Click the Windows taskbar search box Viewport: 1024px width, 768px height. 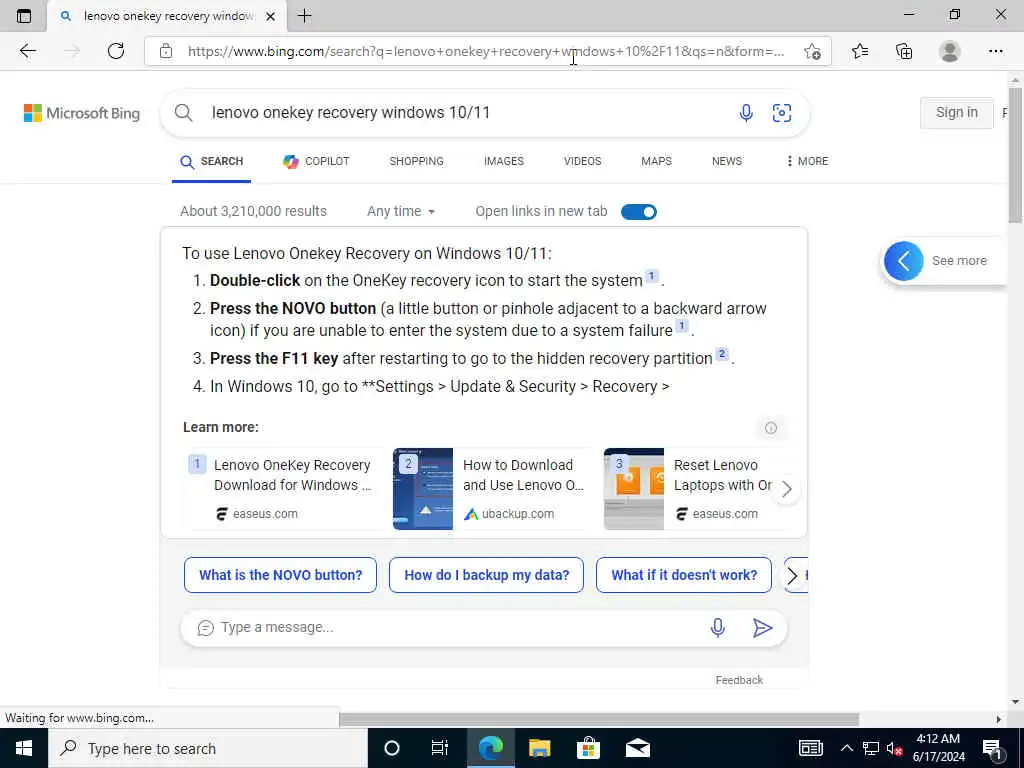(x=208, y=748)
